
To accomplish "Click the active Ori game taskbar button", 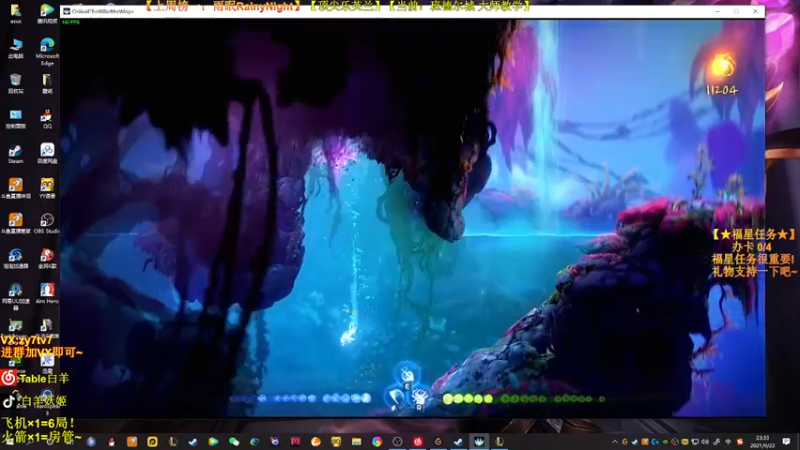I will (479, 442).
